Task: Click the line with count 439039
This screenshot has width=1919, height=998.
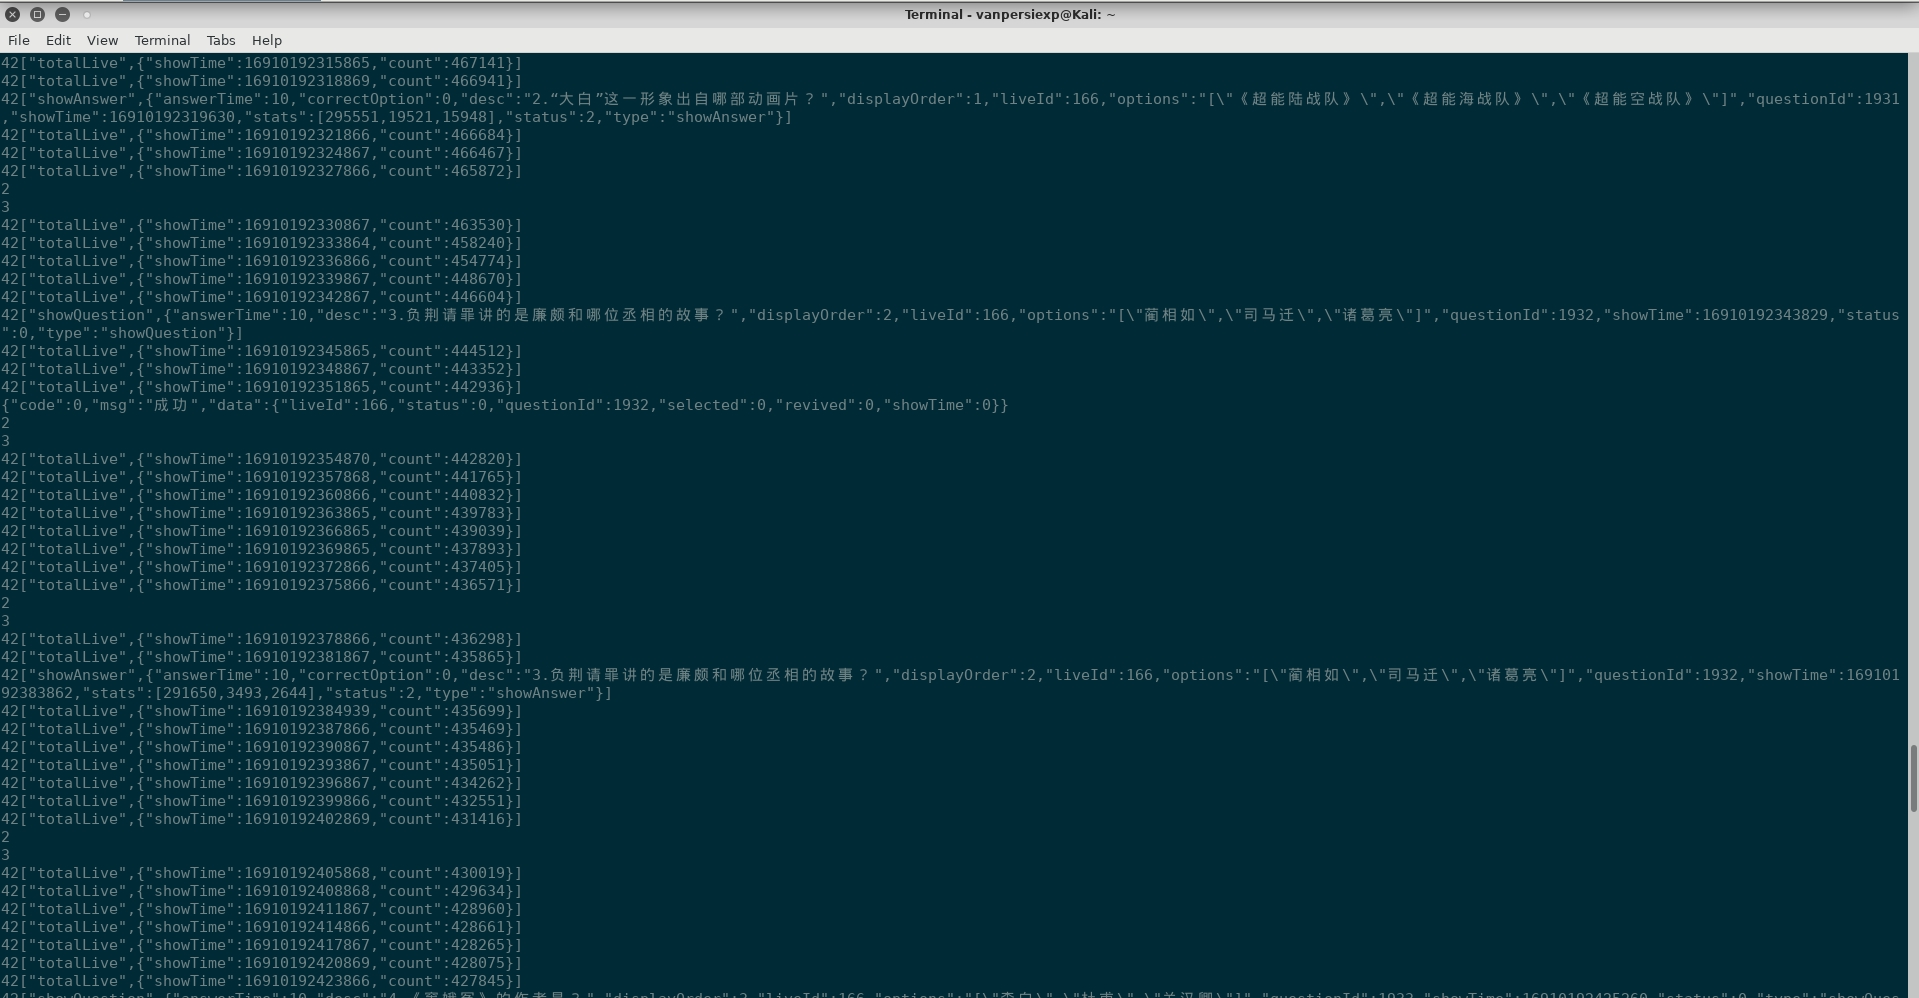Action: click(261, 531)
